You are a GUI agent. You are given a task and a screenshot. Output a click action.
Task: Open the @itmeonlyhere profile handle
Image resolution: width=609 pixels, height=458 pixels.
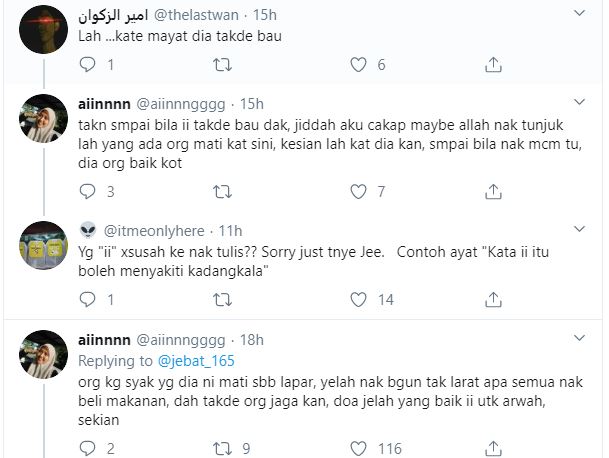tap(154, 231)
